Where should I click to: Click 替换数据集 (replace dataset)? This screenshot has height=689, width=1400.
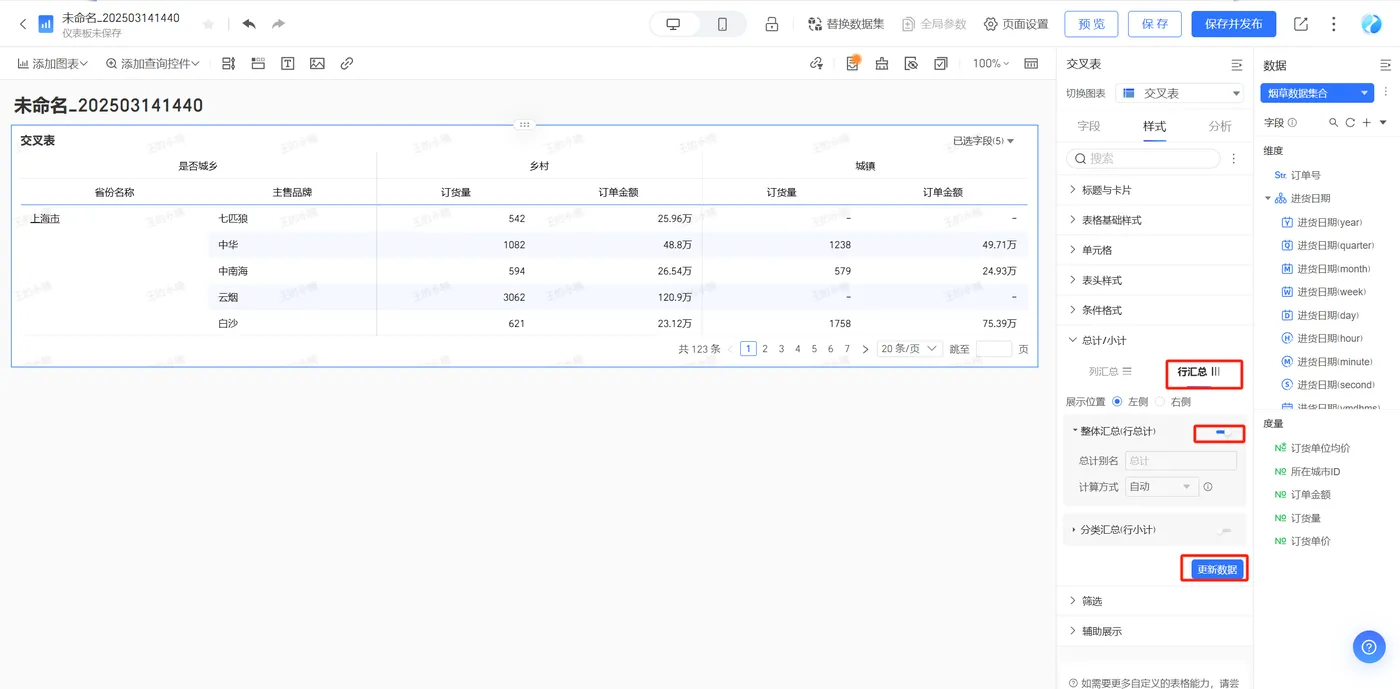coord(846,24)
